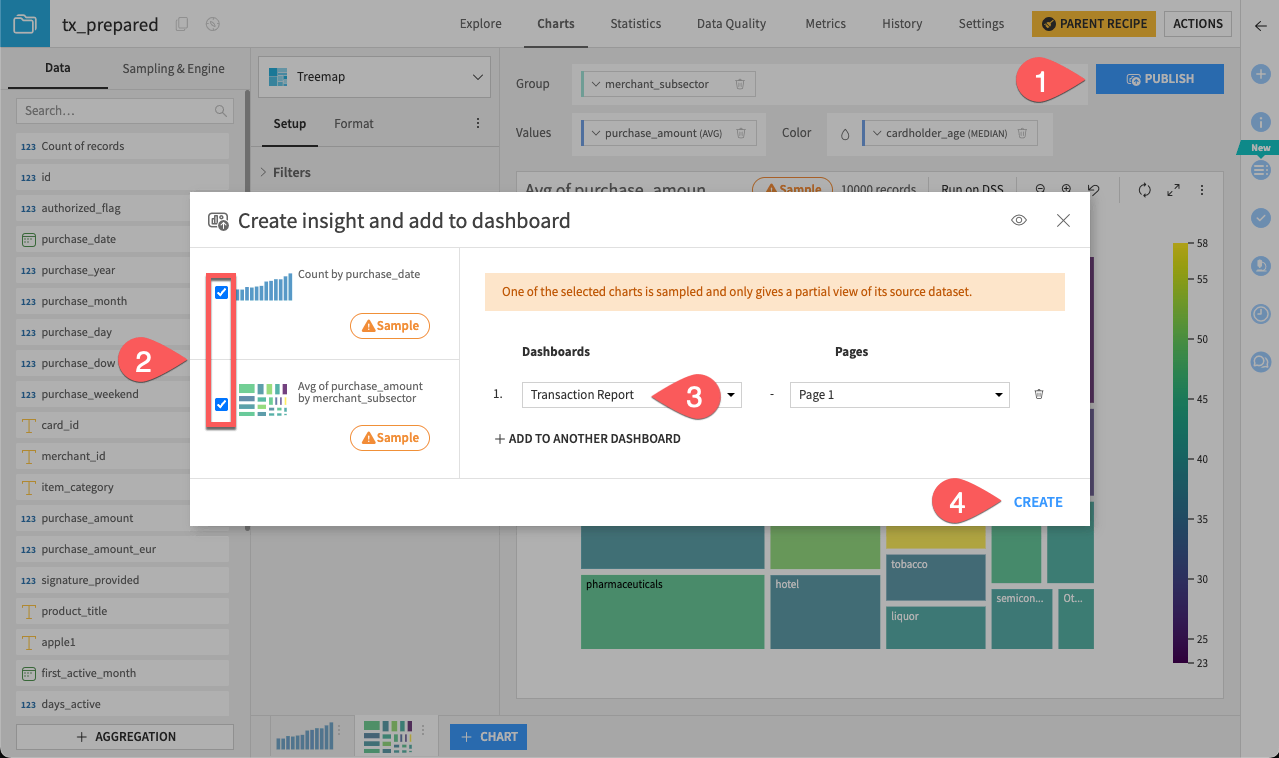The height and width of the screenshot is (758, 1279).
Task: Open the ACTIONS button
Action: point(1198,24)
